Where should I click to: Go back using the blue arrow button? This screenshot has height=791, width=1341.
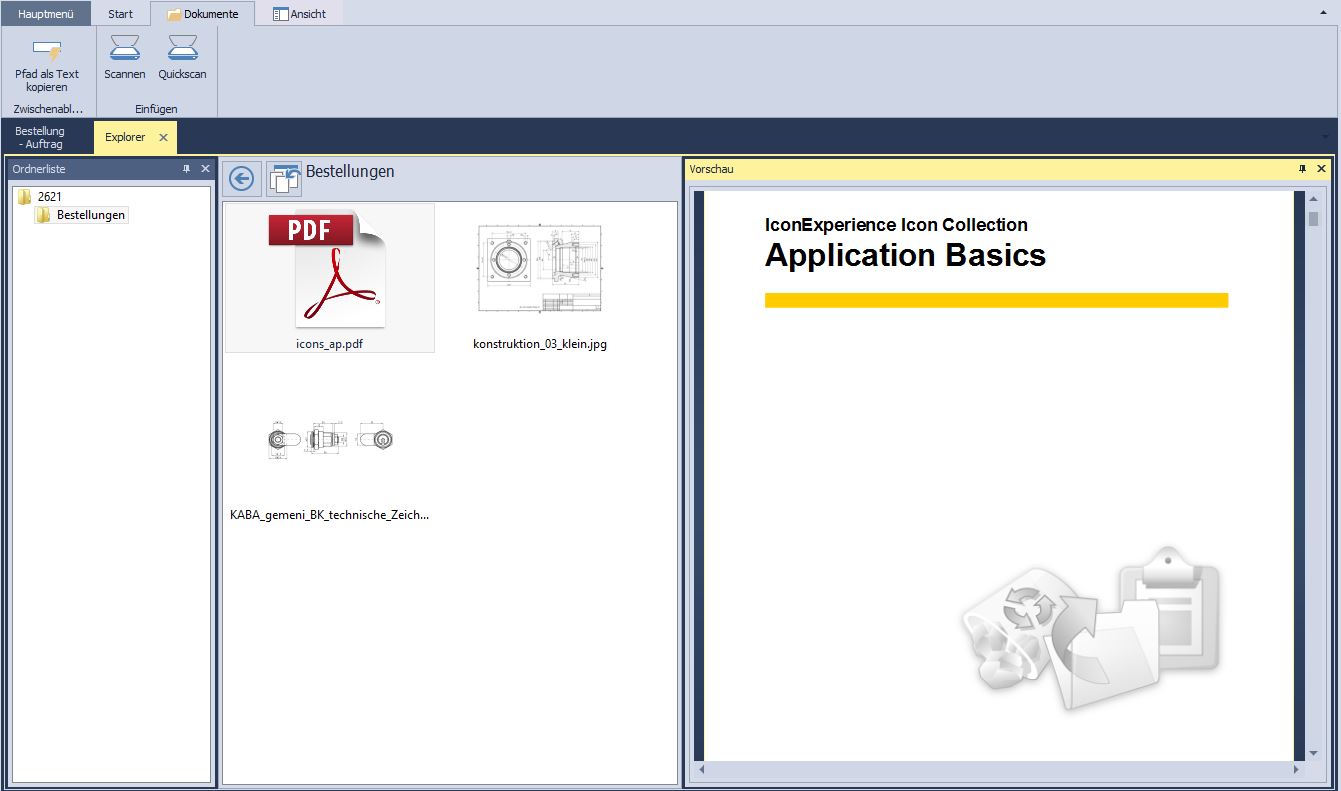tap(241, 178)
